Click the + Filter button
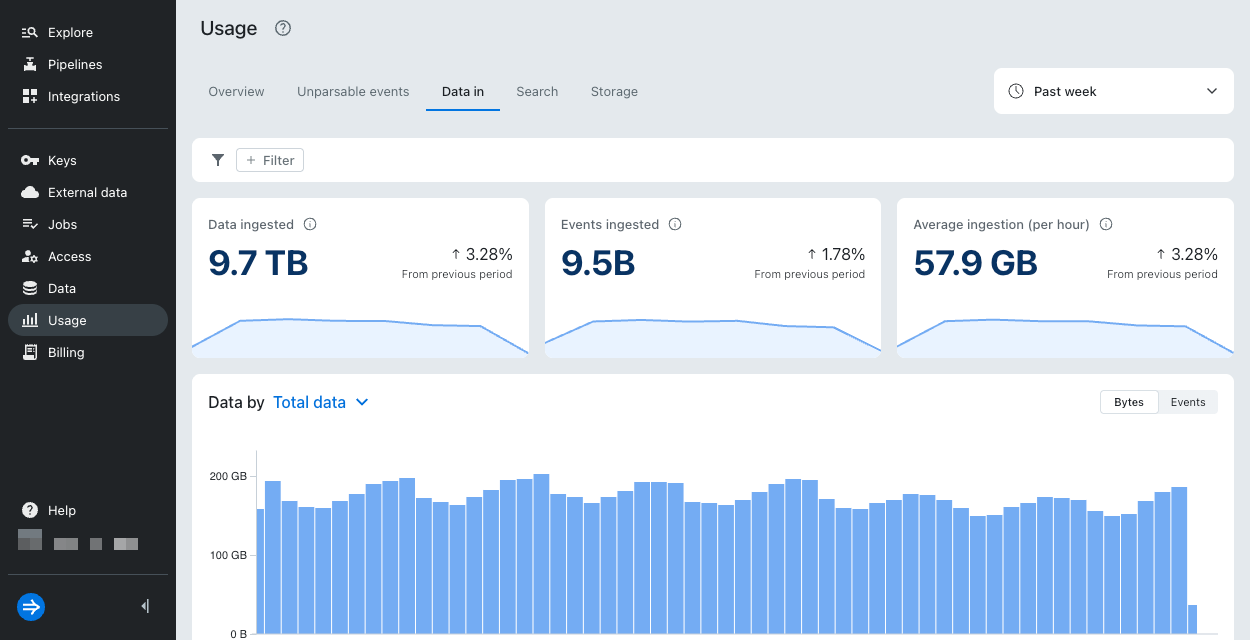This screenshot has width=1250, height=640. (x=270, y=160)
